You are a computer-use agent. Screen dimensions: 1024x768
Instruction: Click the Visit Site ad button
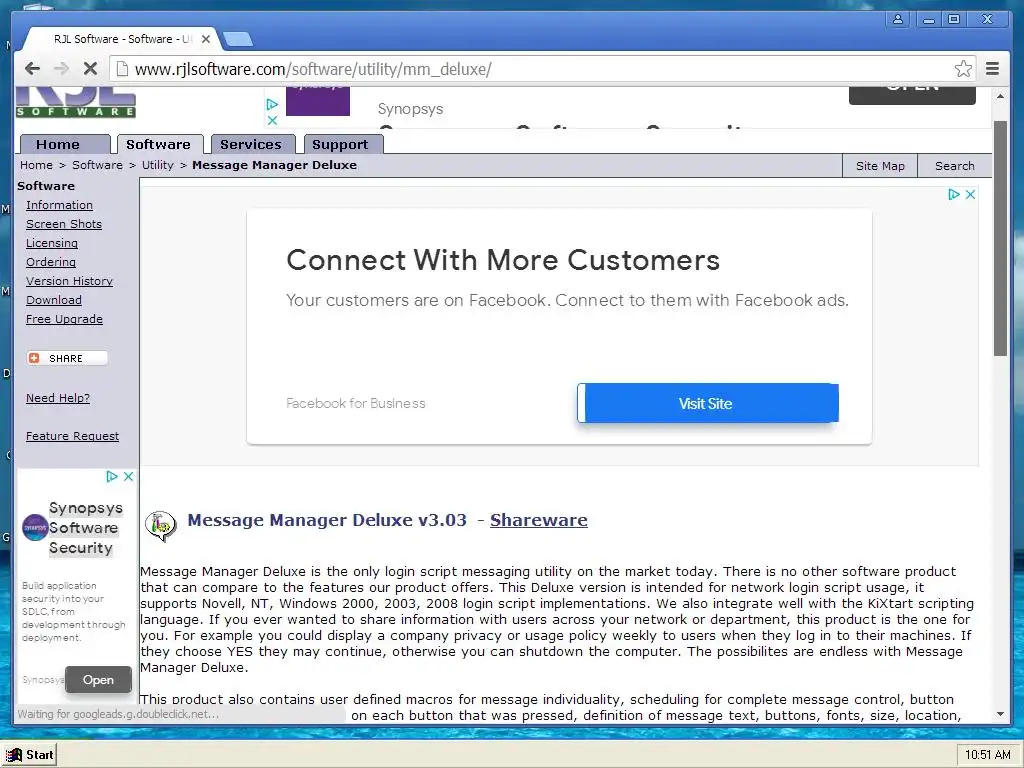[x=708, y=403]
